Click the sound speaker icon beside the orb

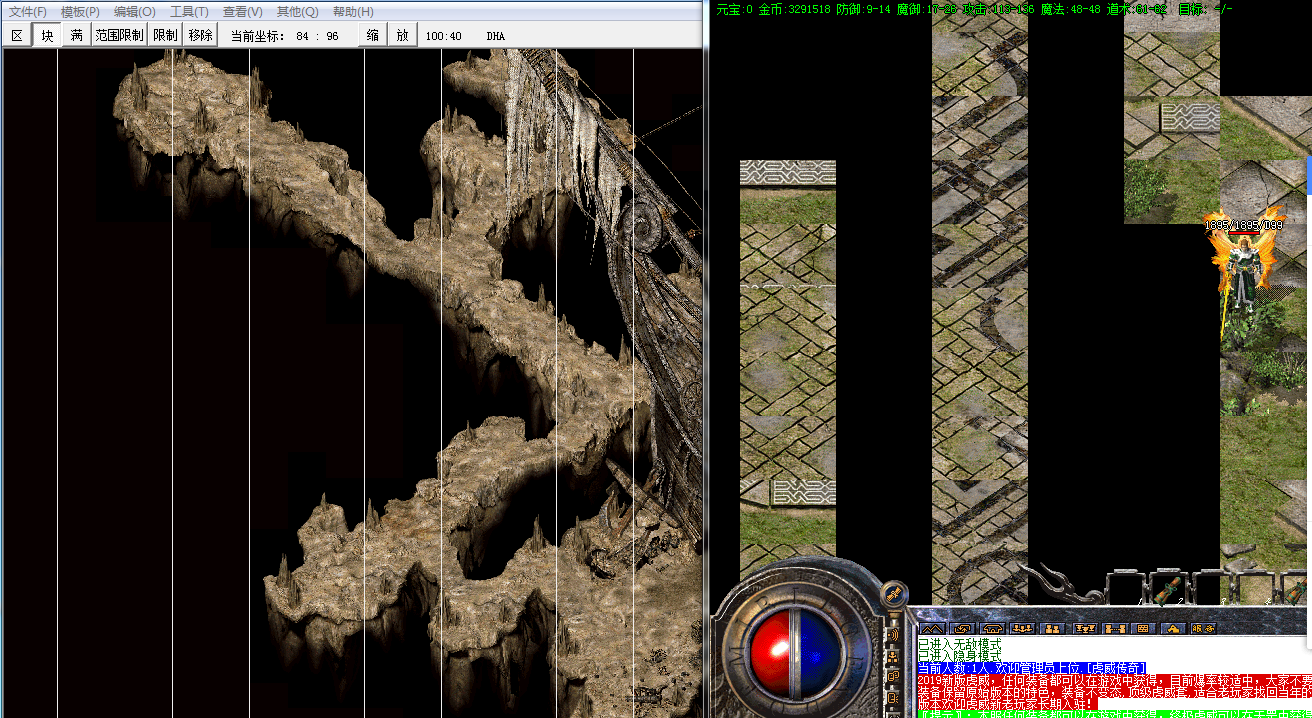pyautogui.click(x=891, y=635)
